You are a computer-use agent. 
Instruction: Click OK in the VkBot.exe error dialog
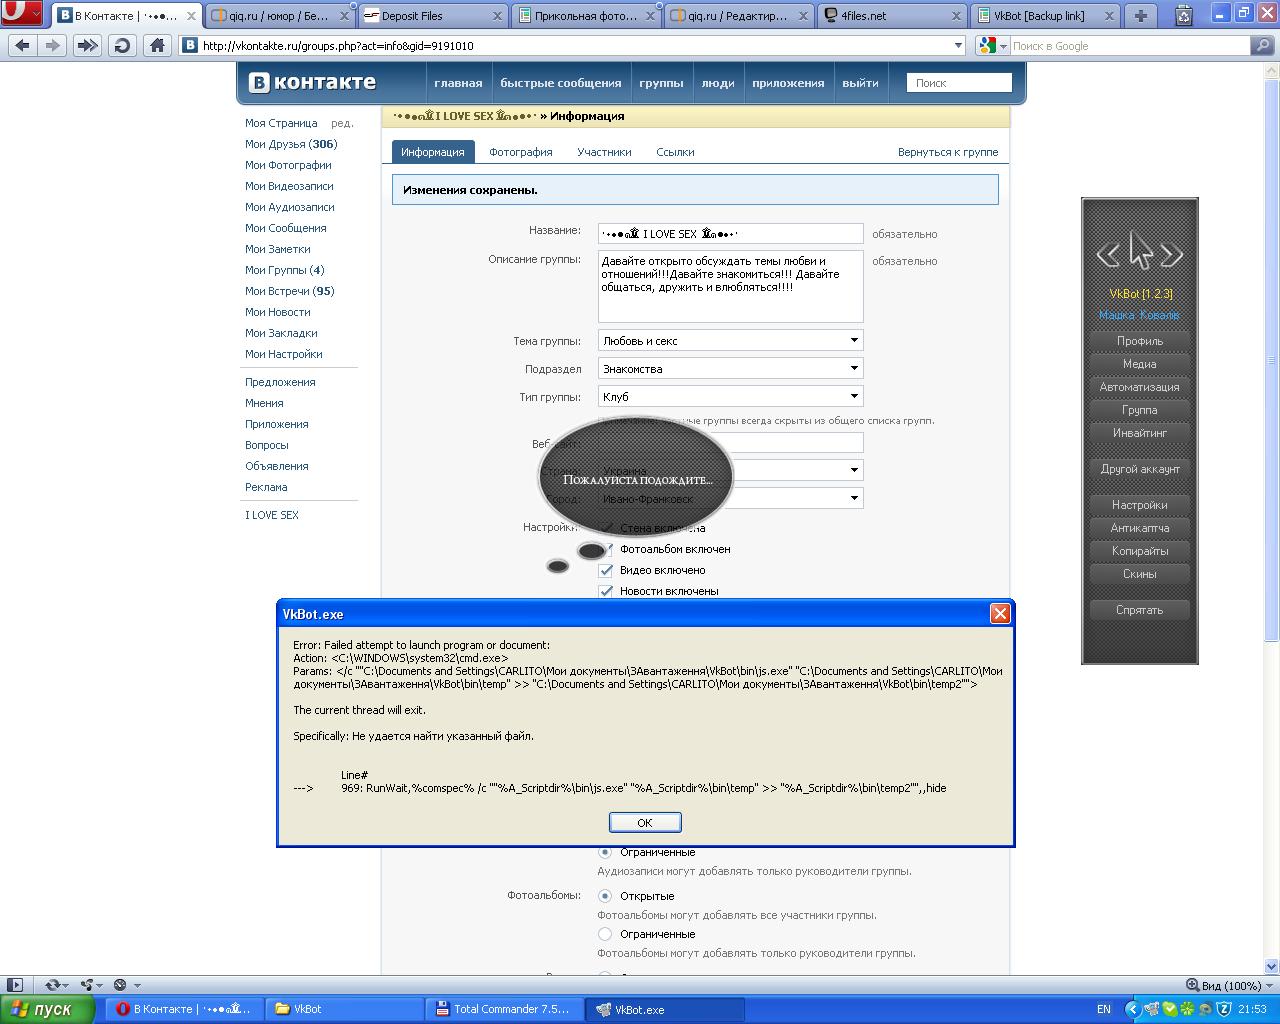pyautogui.click(x=645, y=822)
